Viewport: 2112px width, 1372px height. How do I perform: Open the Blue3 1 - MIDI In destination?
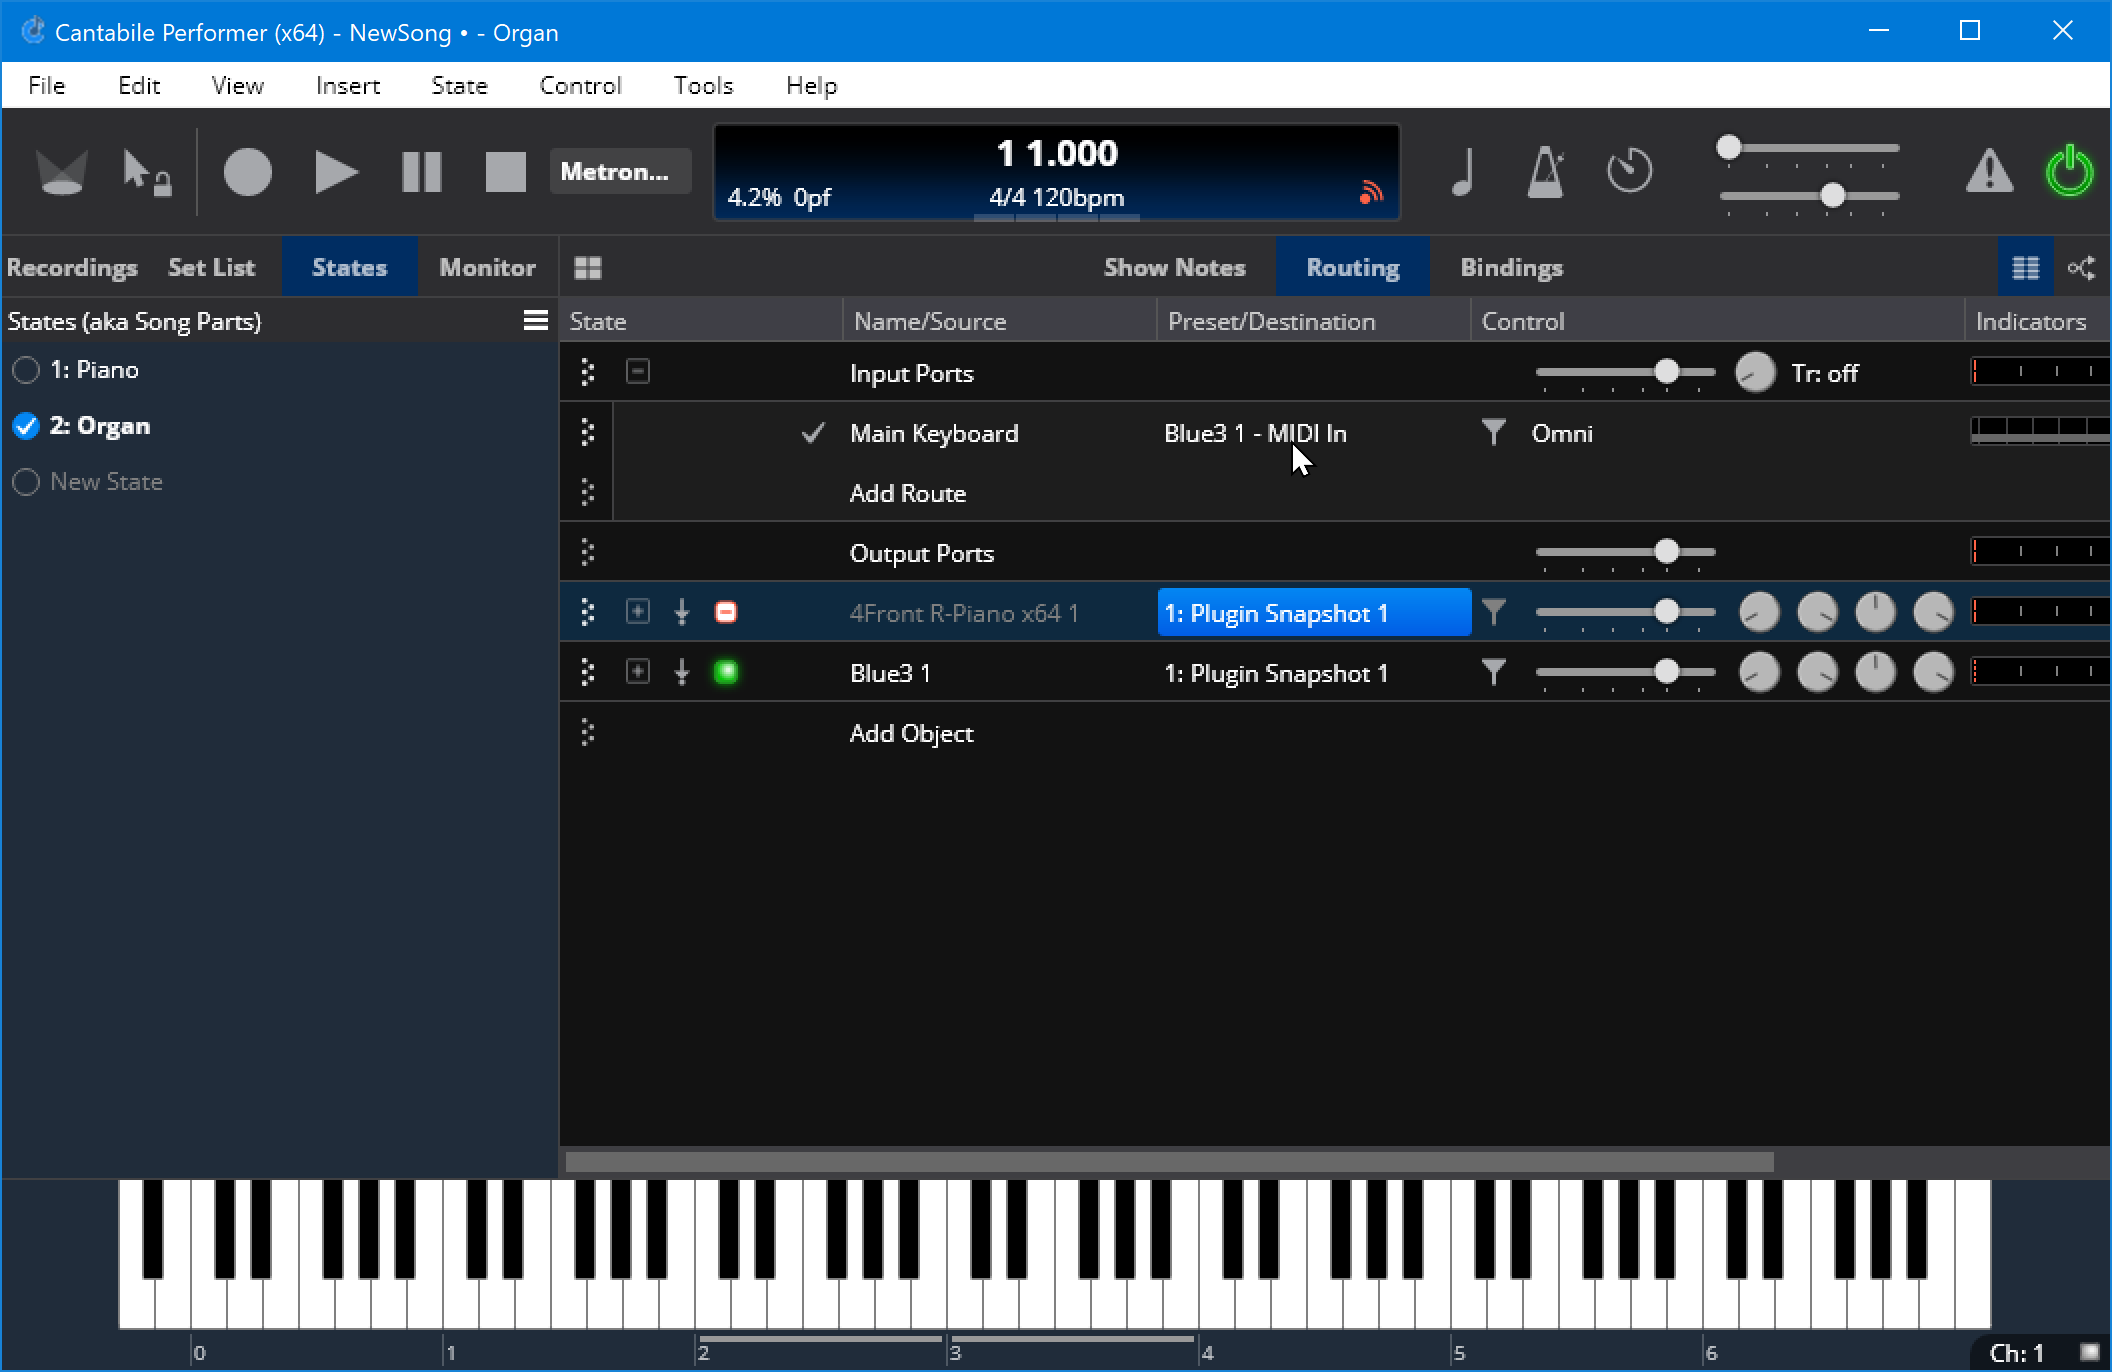[x=1255, y=433]
